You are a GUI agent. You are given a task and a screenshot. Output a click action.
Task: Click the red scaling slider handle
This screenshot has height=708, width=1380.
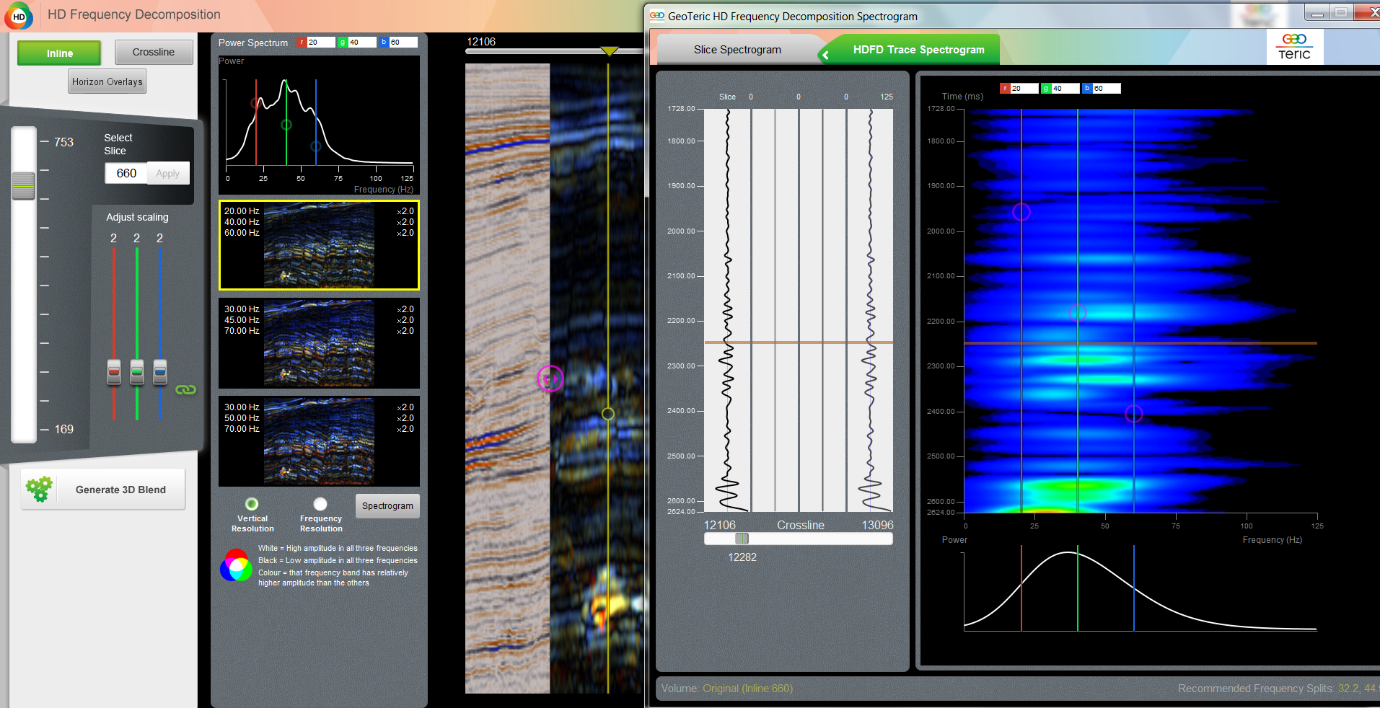pyautogui.click(x=114, y=372)
